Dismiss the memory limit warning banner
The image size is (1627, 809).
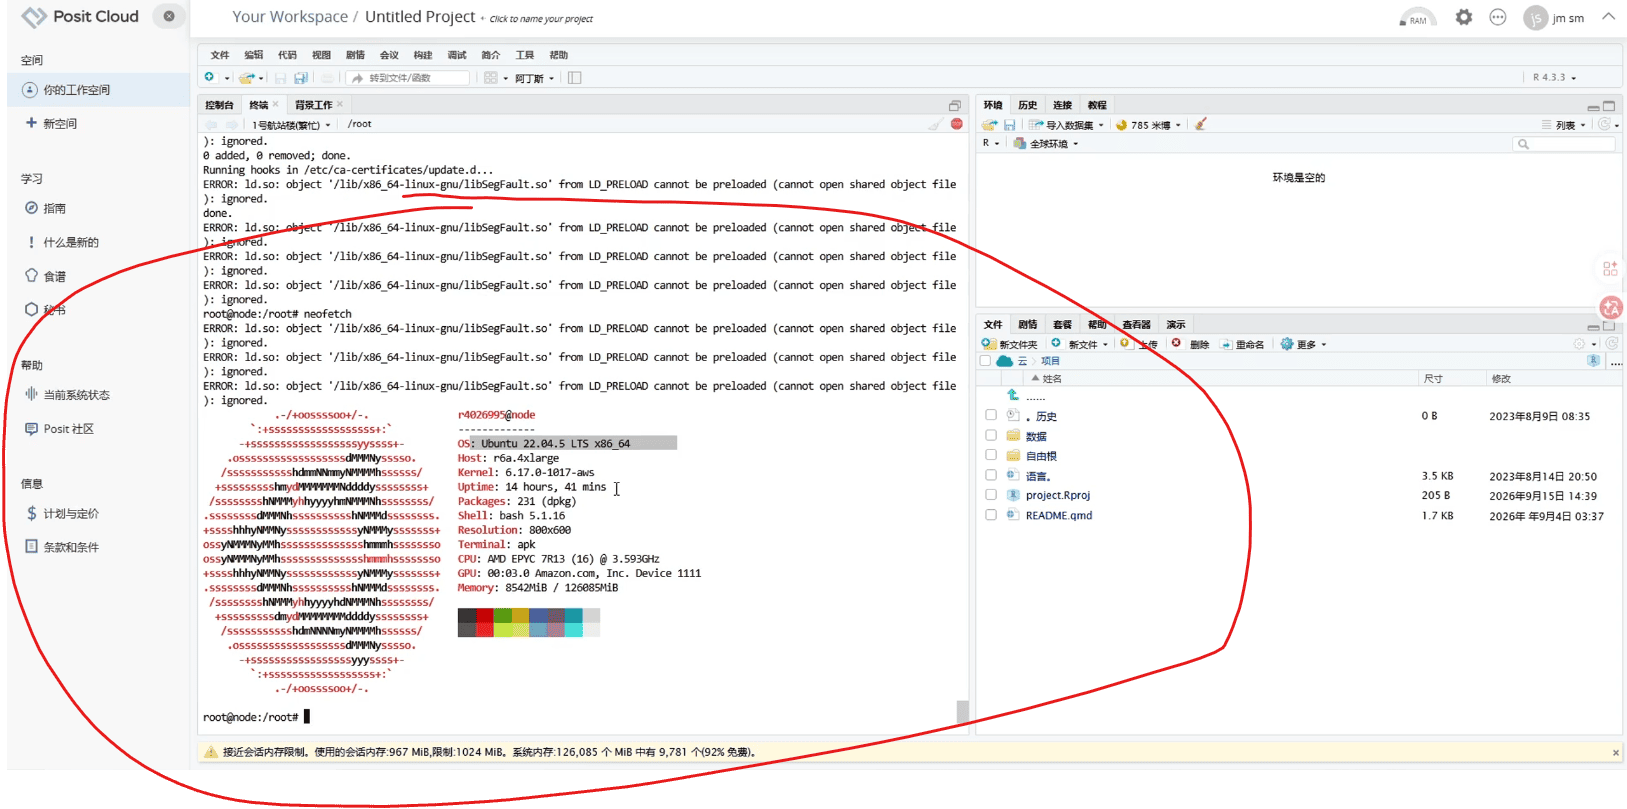1615,752
